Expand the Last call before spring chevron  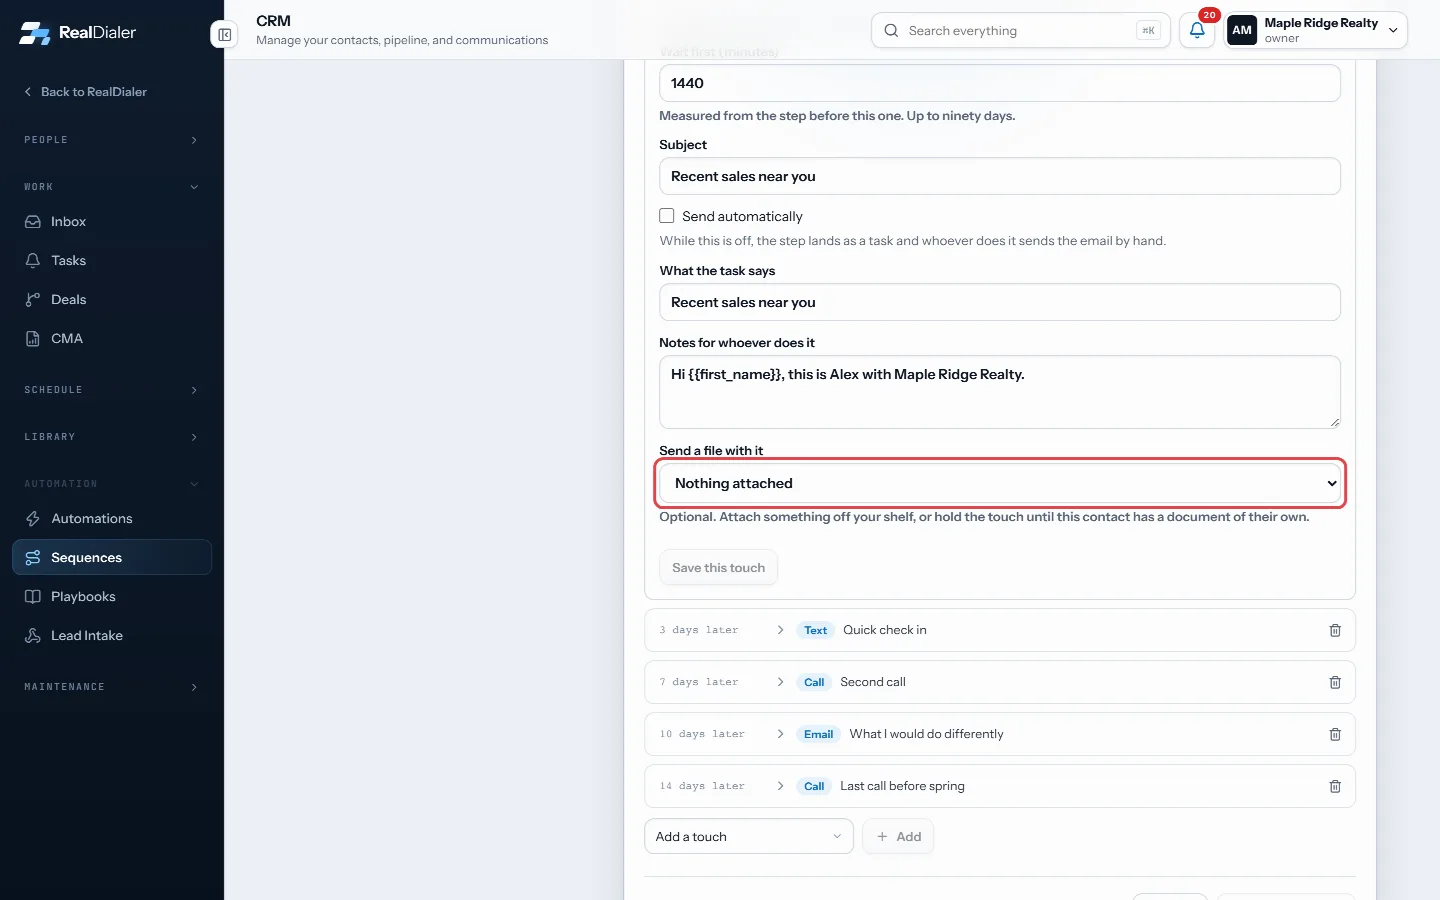(x=780, y=787)
